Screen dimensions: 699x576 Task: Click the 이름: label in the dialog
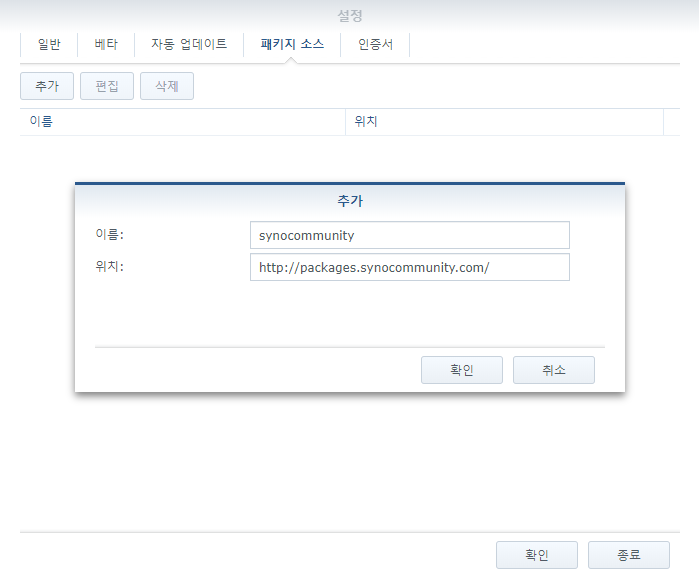click(x=110, y=234)
